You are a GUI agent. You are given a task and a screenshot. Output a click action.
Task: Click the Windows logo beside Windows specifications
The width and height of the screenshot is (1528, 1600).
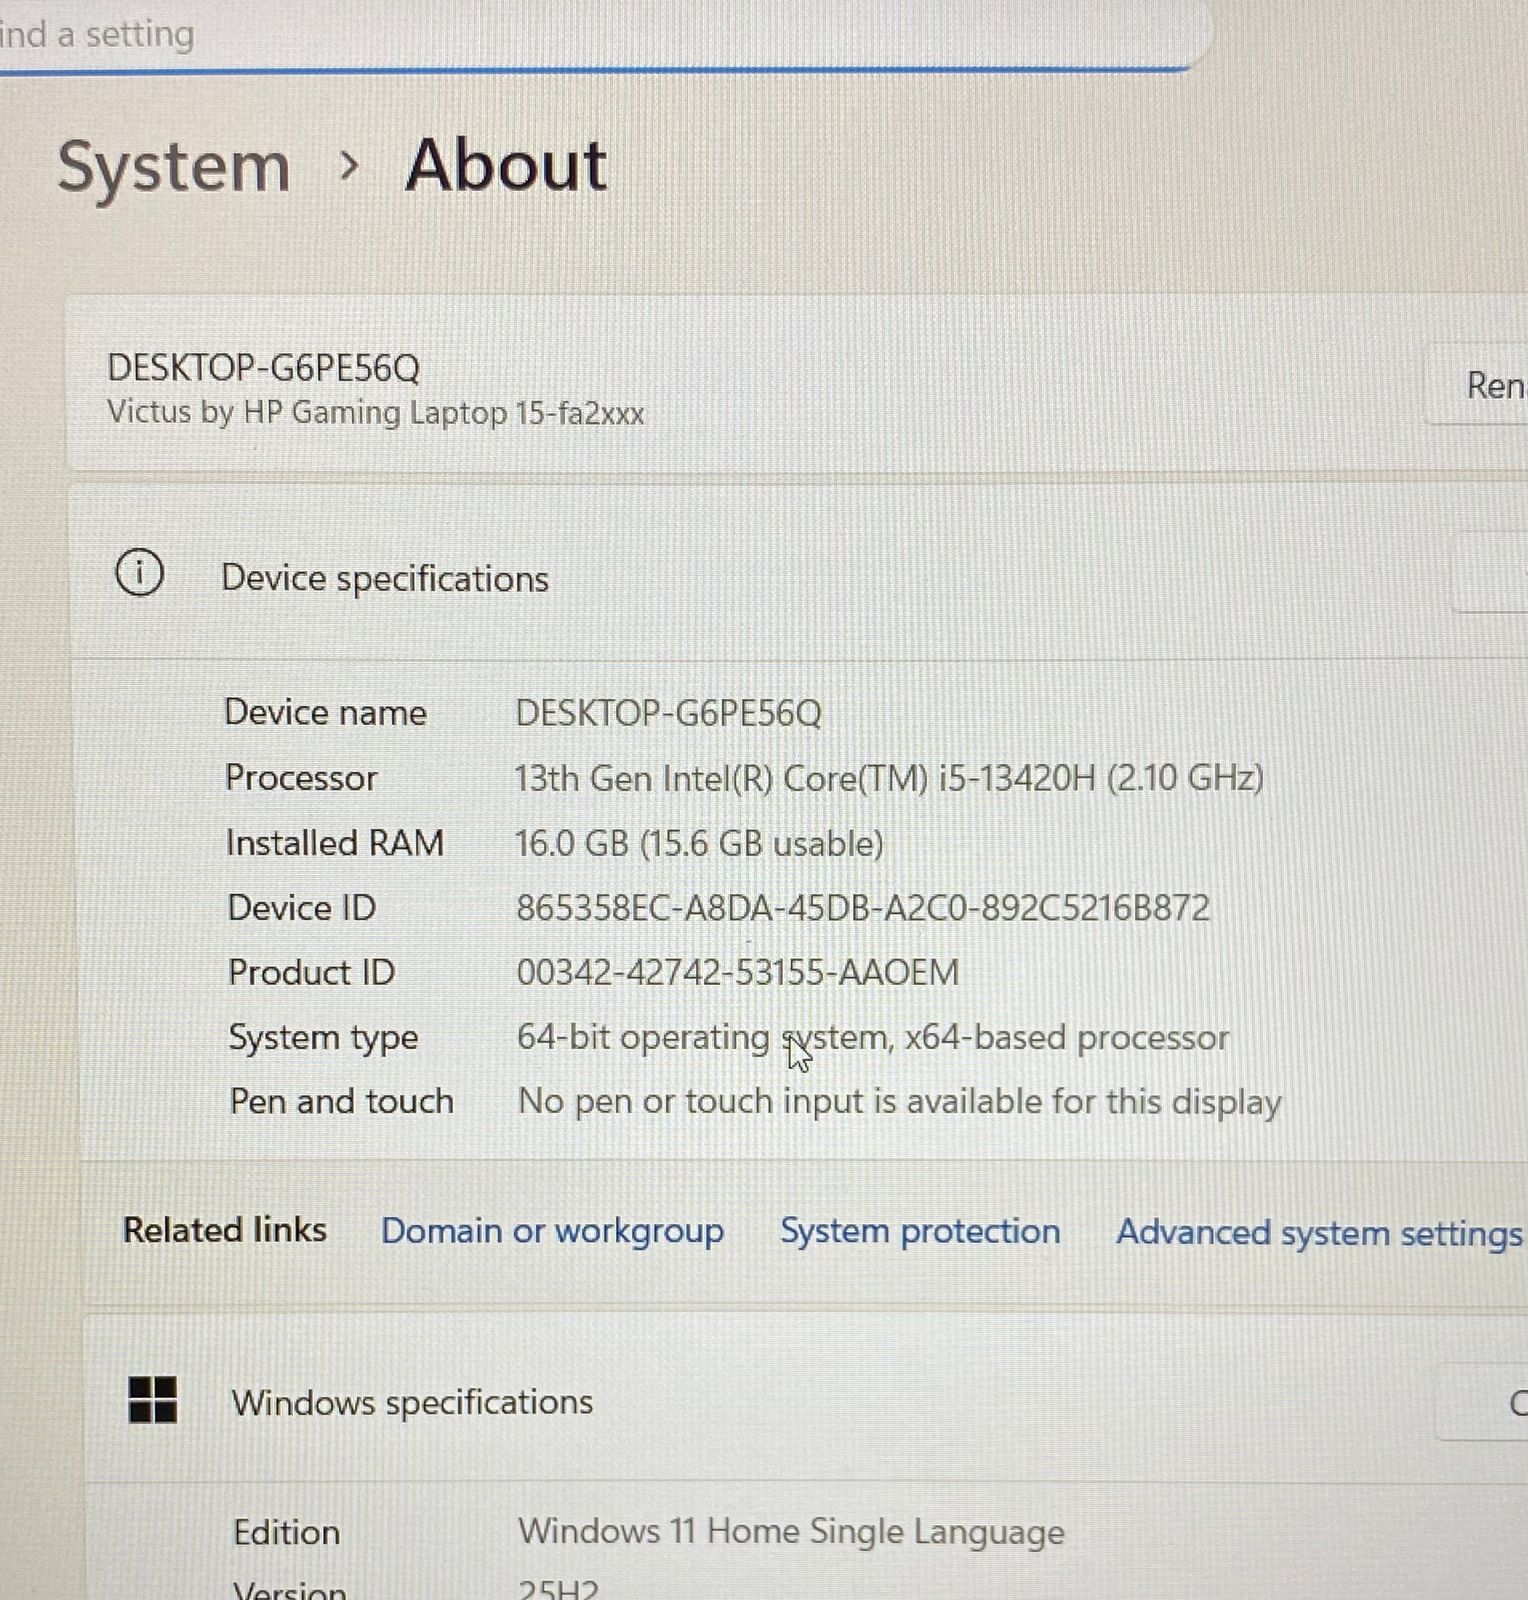pos(153,1399)
